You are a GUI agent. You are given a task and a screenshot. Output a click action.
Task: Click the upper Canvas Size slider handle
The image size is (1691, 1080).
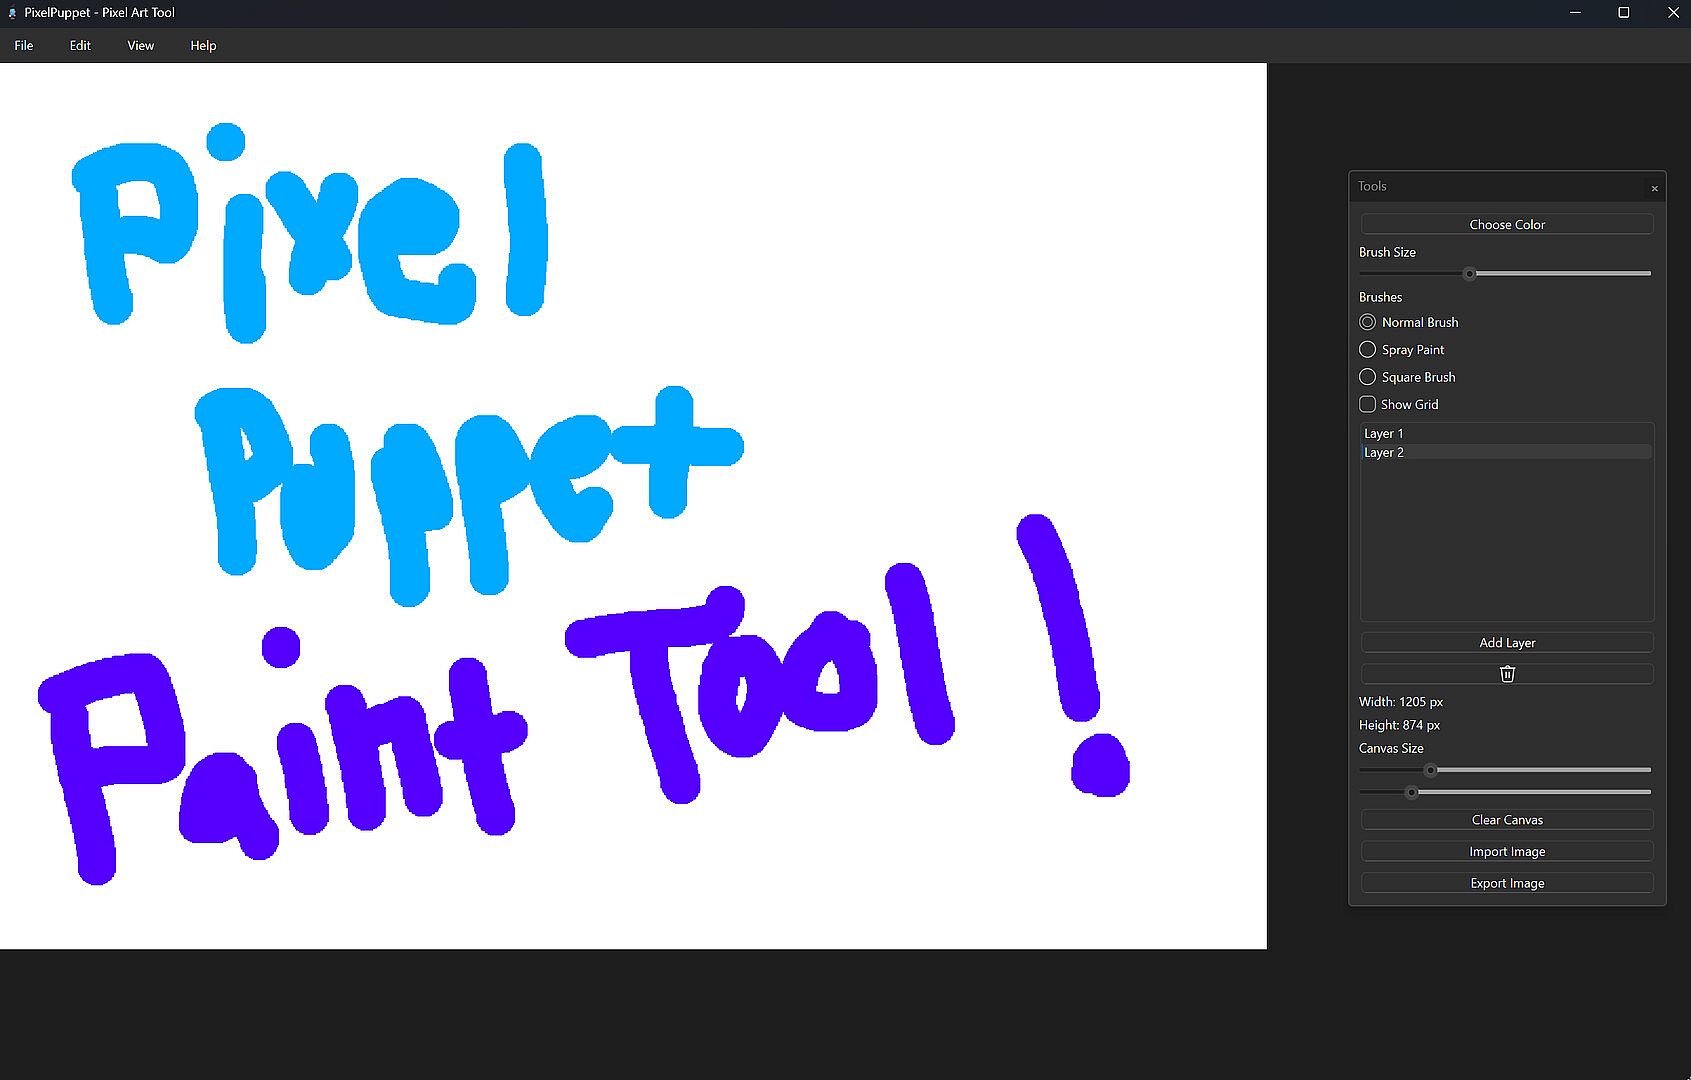(x=1430, y=770)
